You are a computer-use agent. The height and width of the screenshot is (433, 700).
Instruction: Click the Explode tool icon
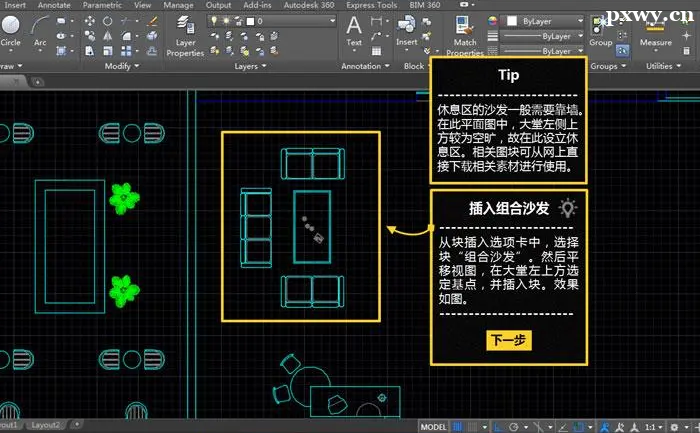152,36
